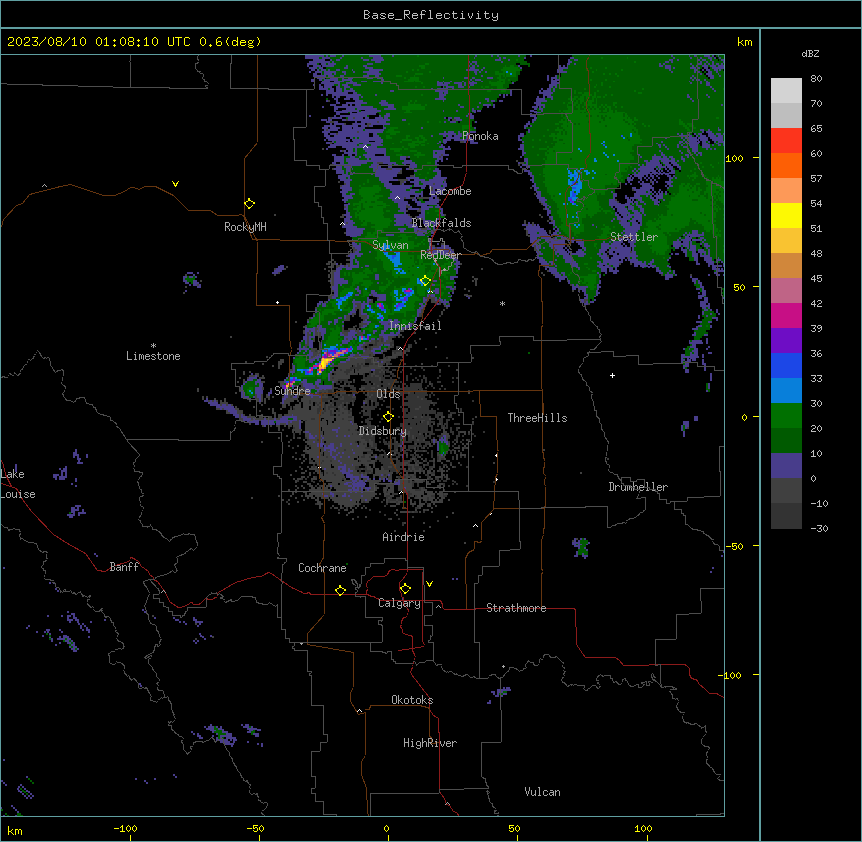This screenshot has width=862, height=842.
Task: Click the white plus marker west of Drumheller
Action: click(612, 375)
